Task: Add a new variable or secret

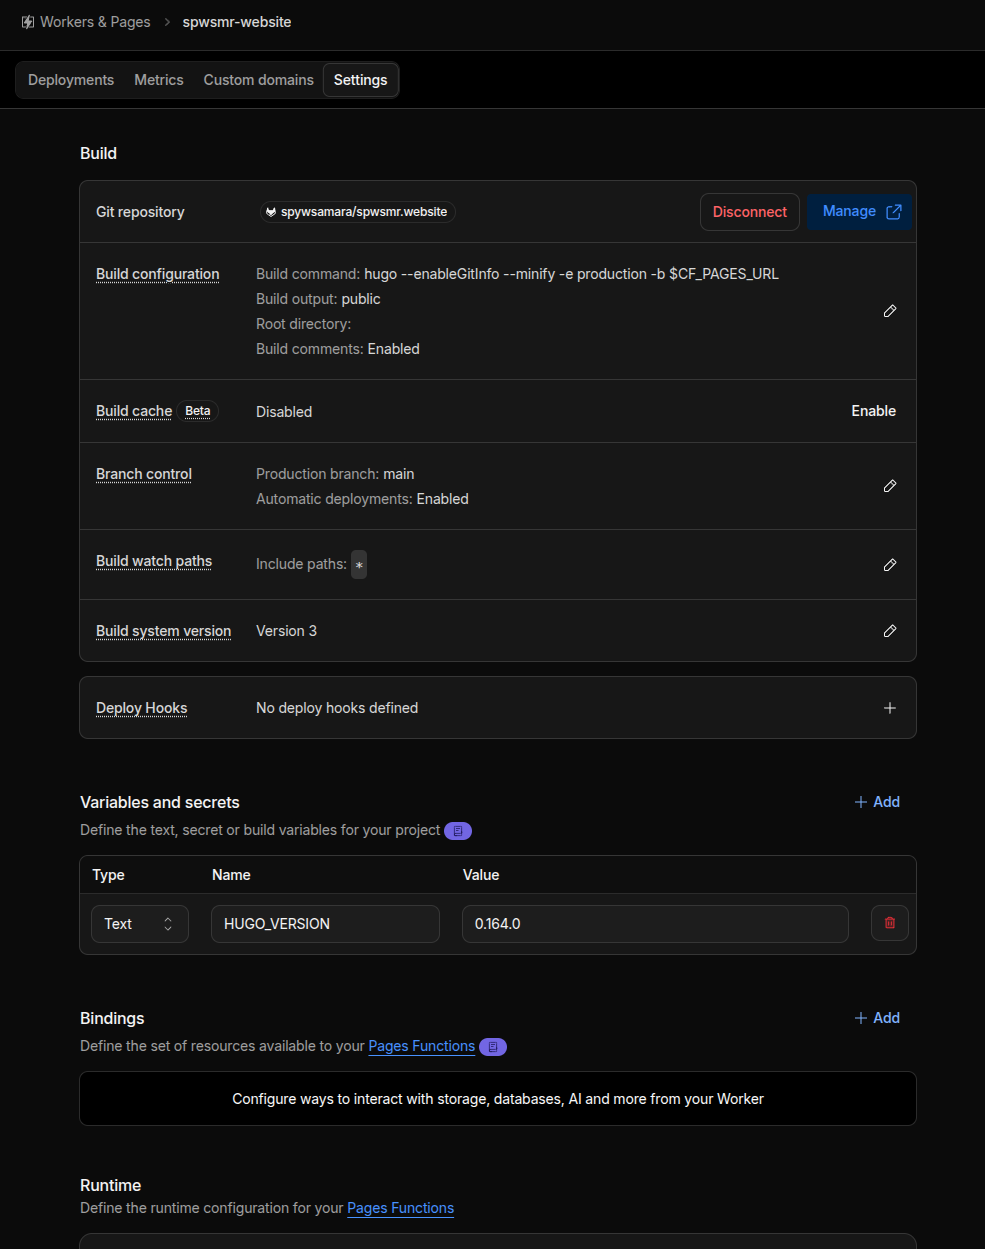Action: tap(877, 802)
